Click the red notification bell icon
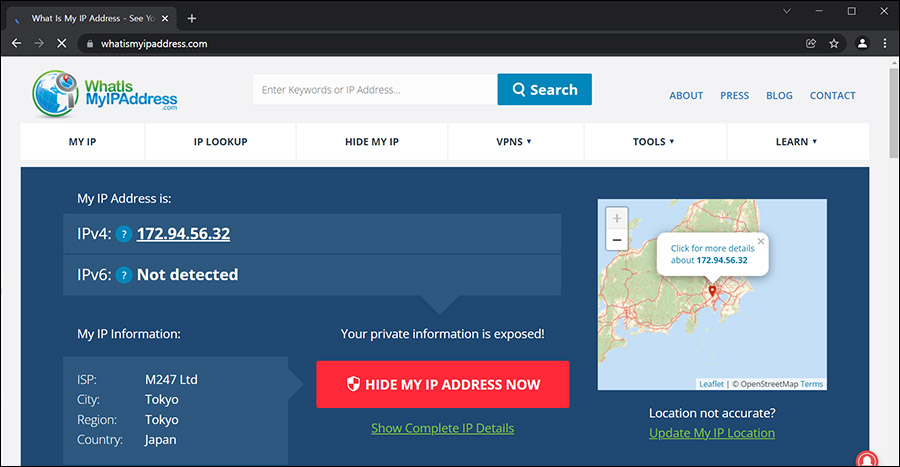The width and height of the screenshot is (900, 467). pos(867,460)
